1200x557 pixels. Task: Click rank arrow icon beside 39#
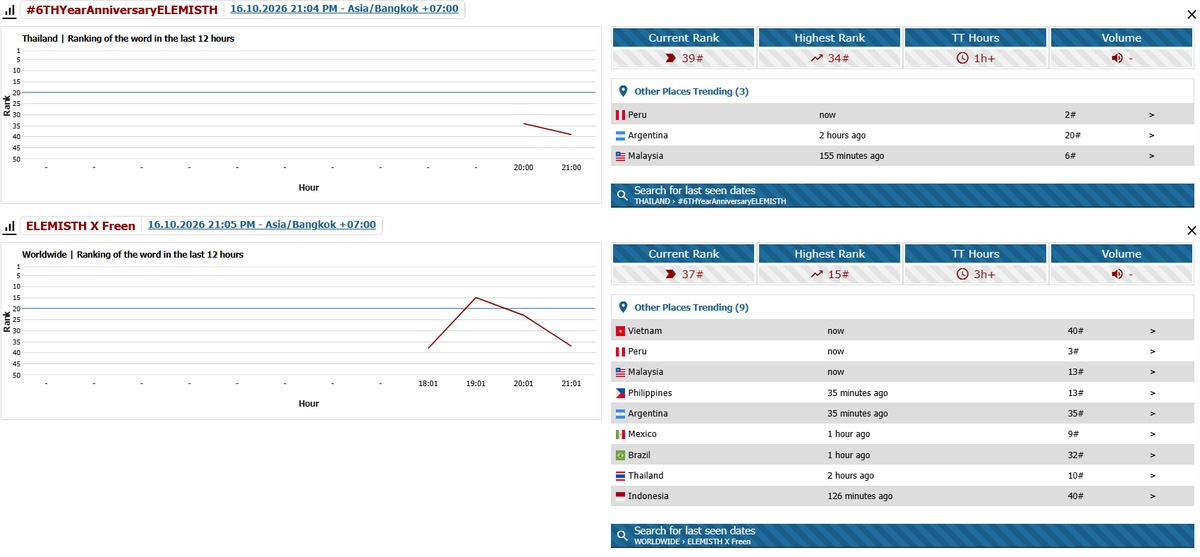coord(670,58)
